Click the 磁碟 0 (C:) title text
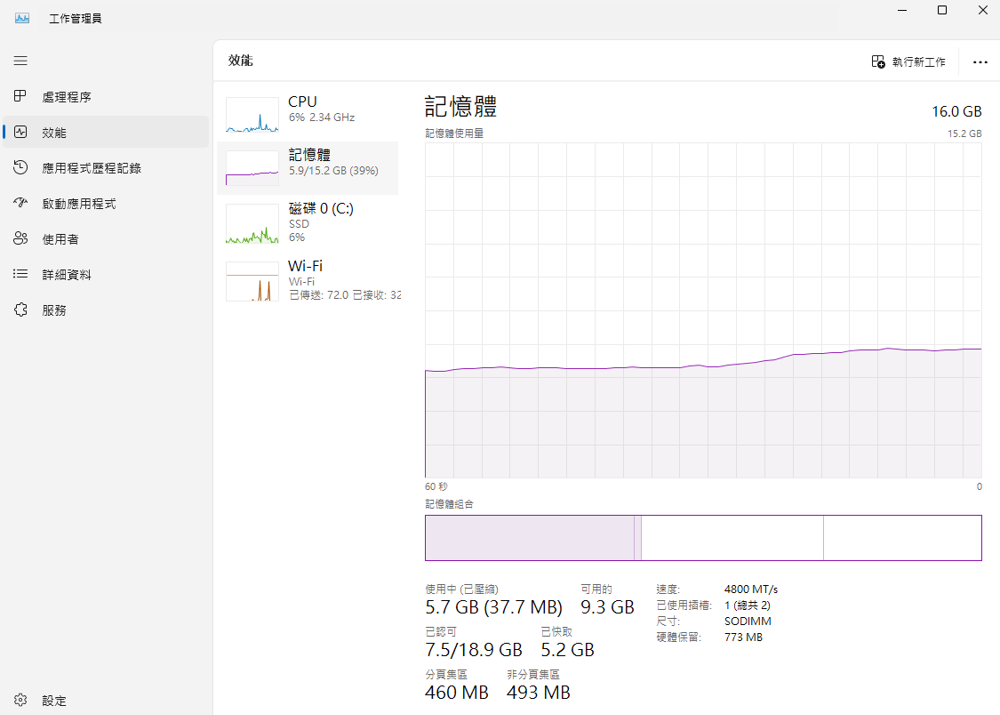This screenshot has height=715, width=1000. 321,209
